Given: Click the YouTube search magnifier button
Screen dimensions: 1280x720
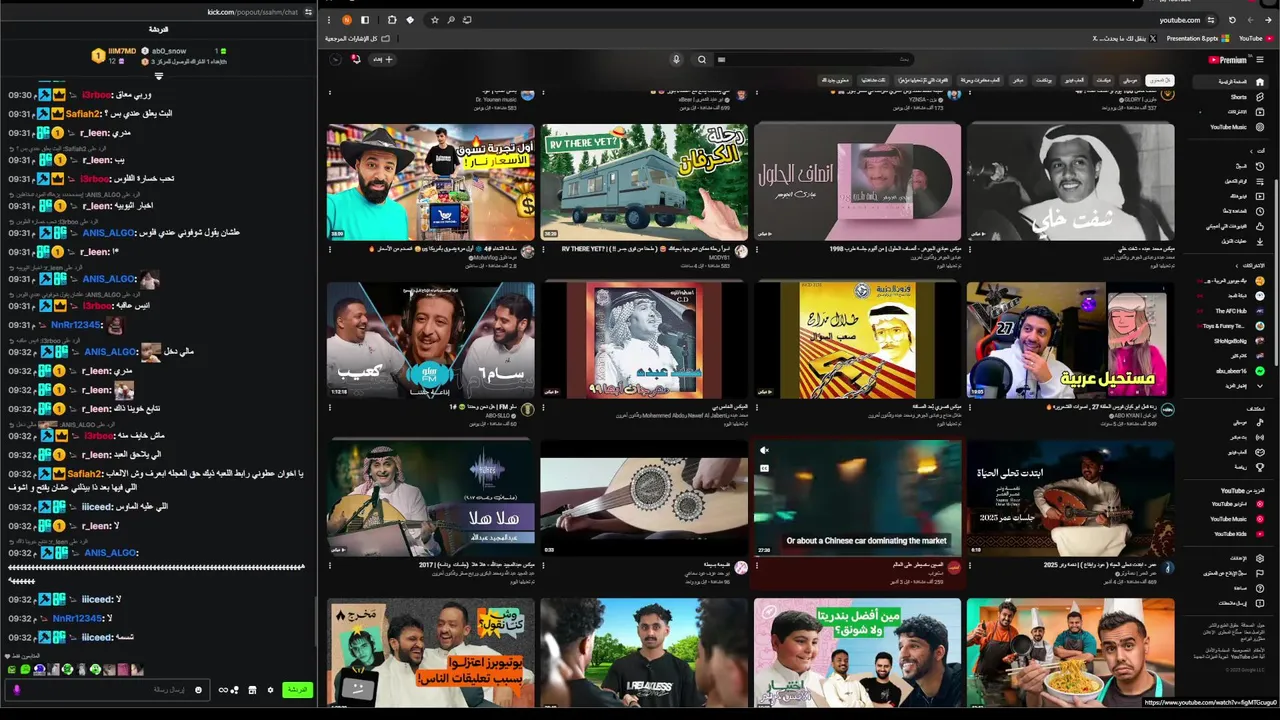Looking at the screenshot, I should pyautogui.click(x=702, y=59).
